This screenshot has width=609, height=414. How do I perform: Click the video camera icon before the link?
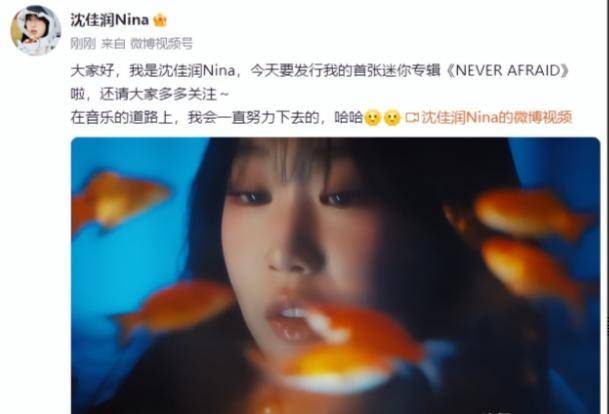tap(412, 118)
